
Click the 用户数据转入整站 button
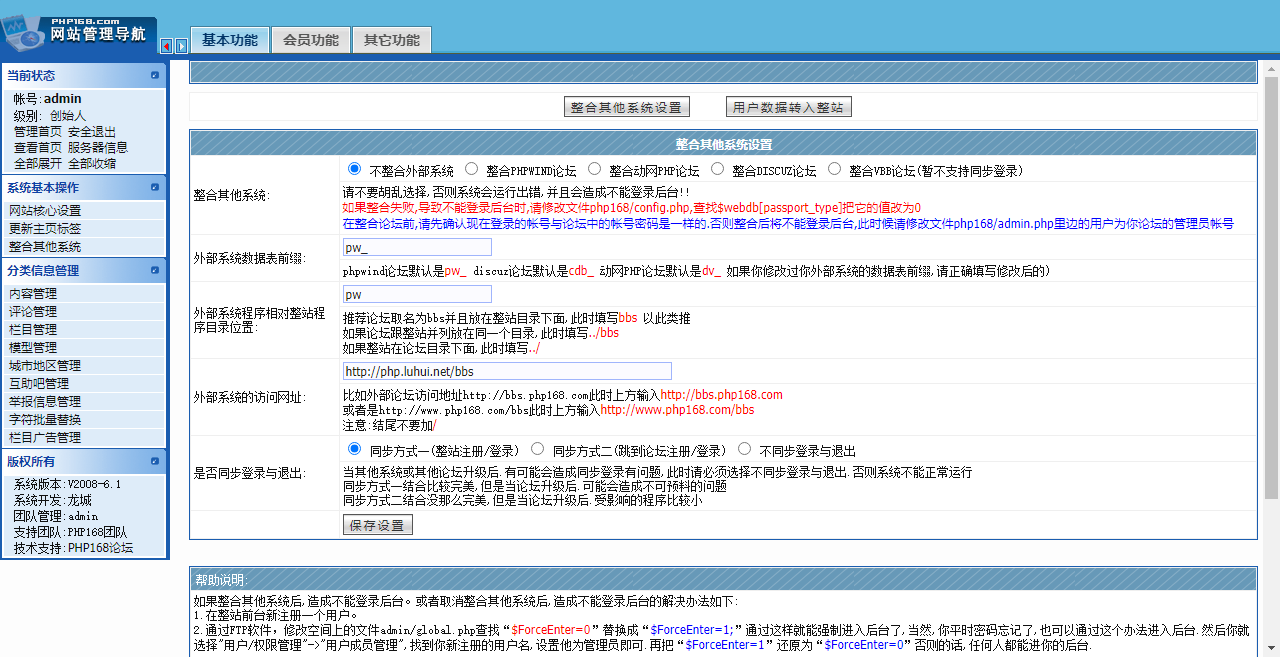point(789,107)
